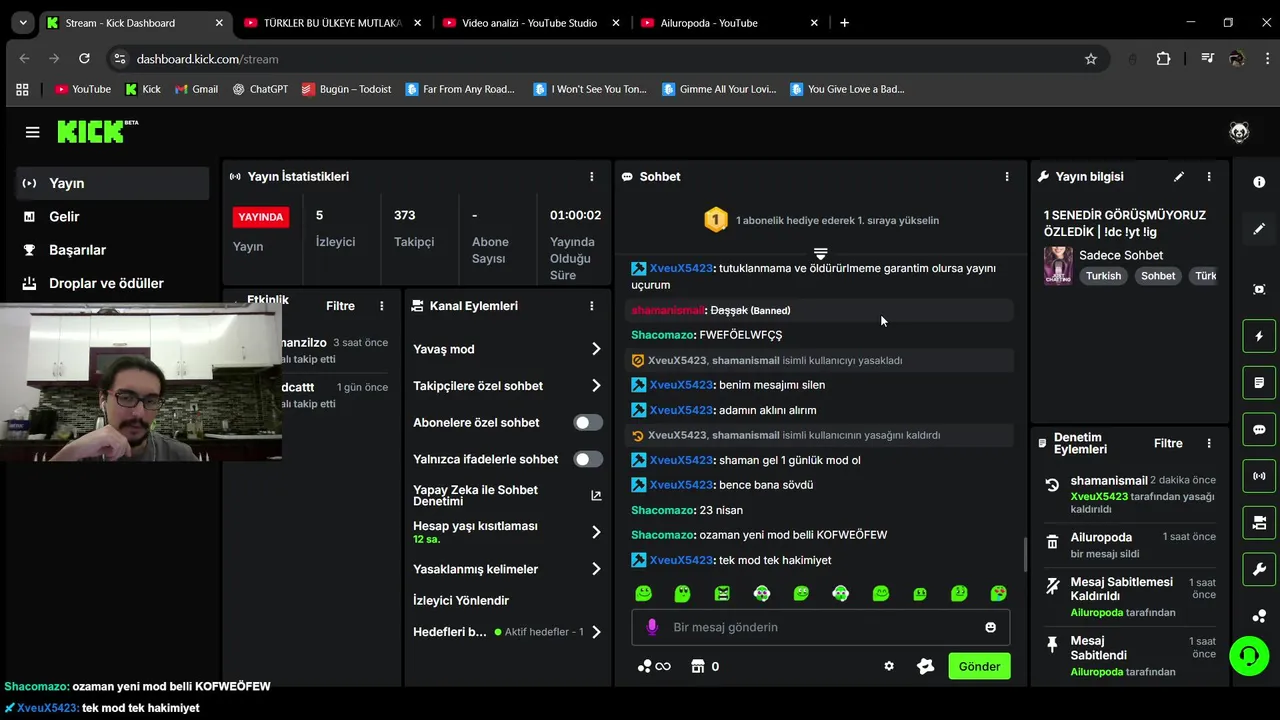Viewport: 1280px width, 720px height.
Task: Open the Gmail bookmark
Action: (x=196, y=89)
